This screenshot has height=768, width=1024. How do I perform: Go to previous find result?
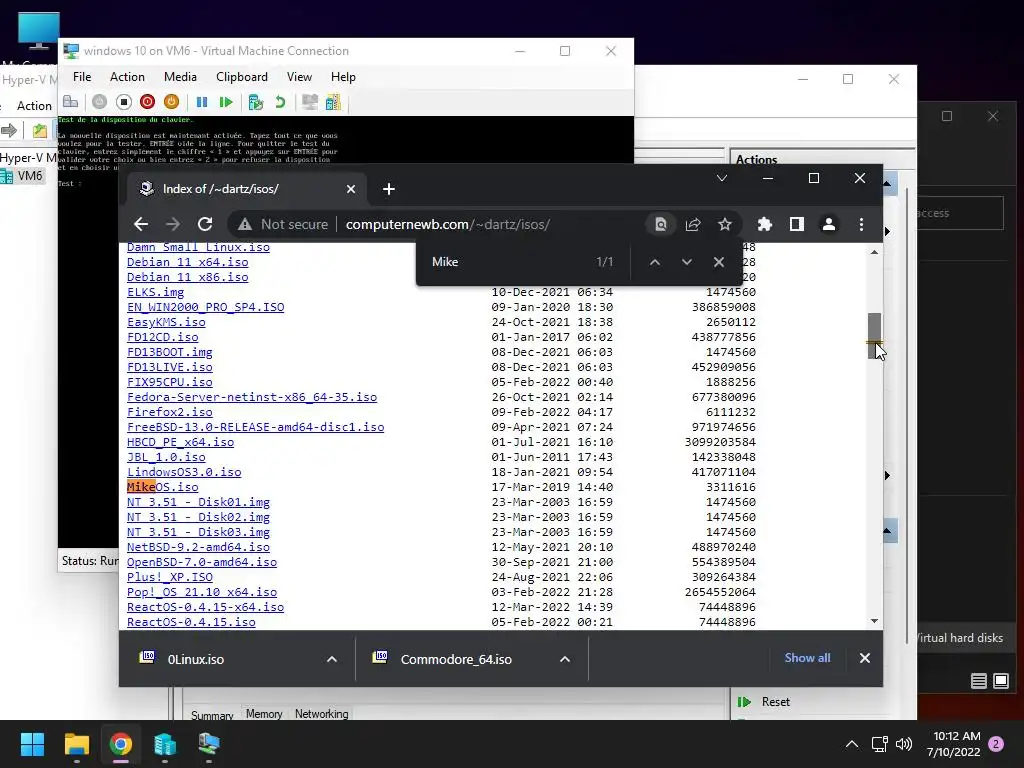(x=654, y=262)
